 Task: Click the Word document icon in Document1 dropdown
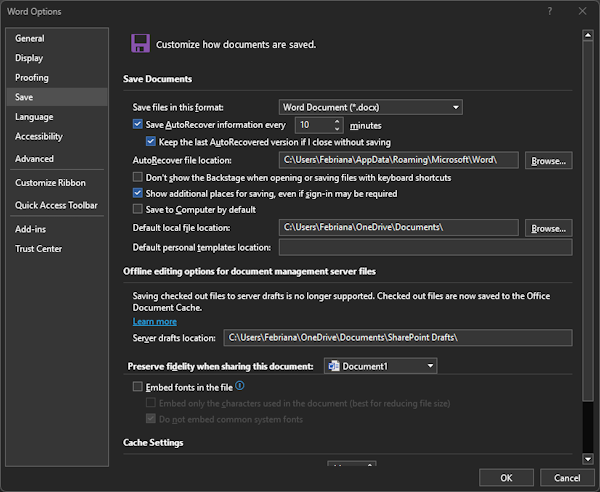pyautogui.click(x=334, y=366)
